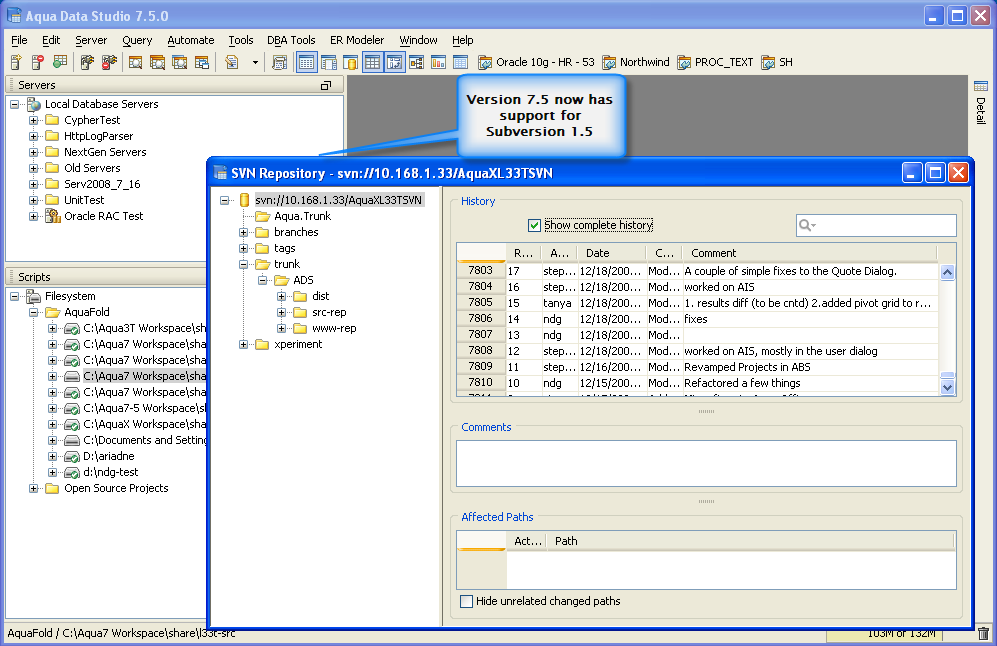Open the Detail side tab
This screenshot has width=997, height=646.
(980, 104)
